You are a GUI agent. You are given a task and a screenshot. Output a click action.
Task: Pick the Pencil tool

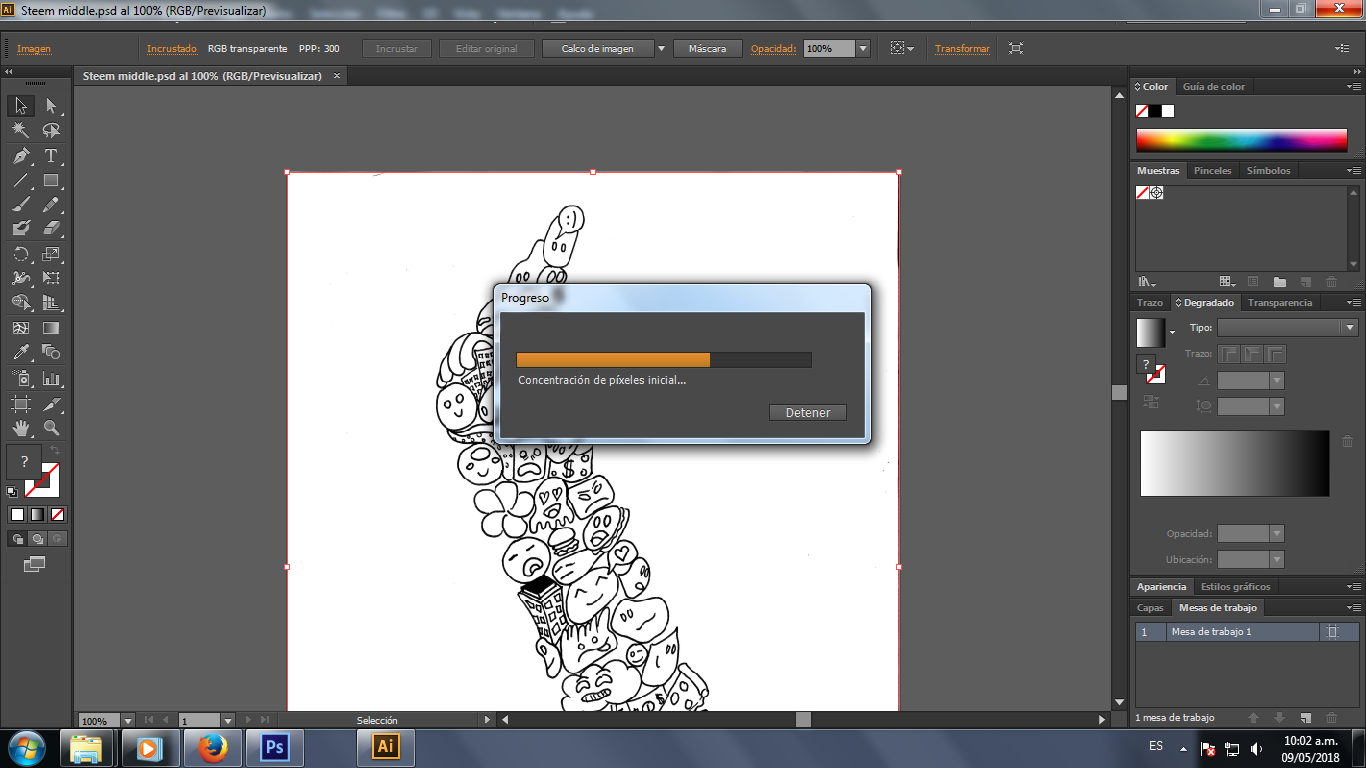(51, 205)
